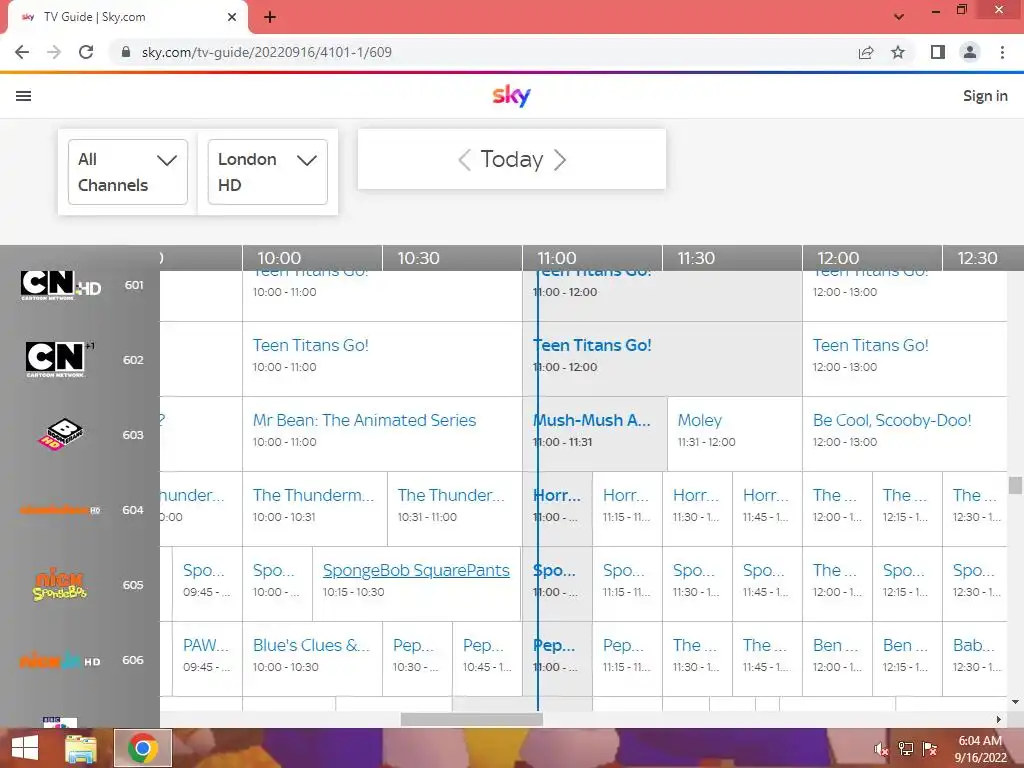Image resolution: width=1024 pixels, height=768 pixels.
Task: Select Boomerang HD channel 603 logo
Action: (60, 434)
